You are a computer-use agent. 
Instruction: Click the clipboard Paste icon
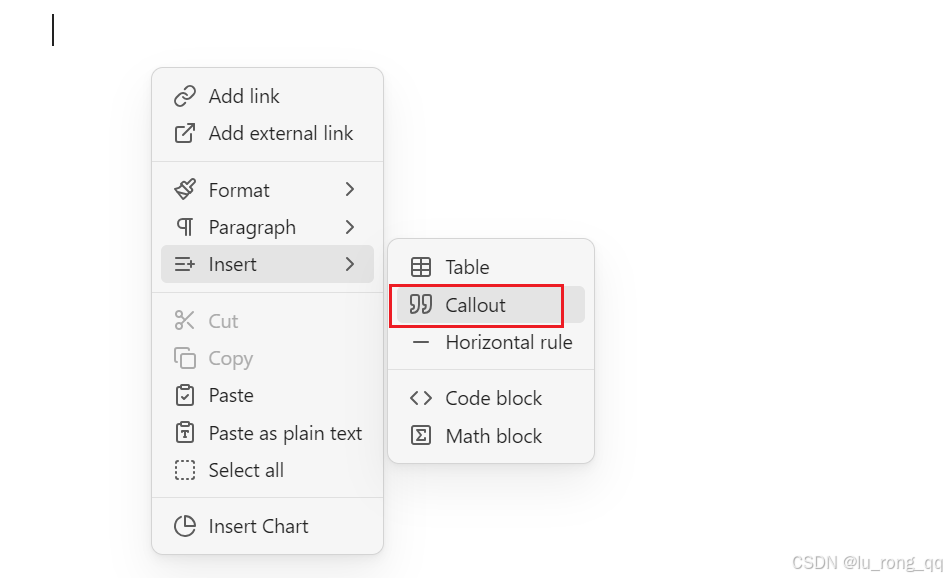click(x=185, y=396)
